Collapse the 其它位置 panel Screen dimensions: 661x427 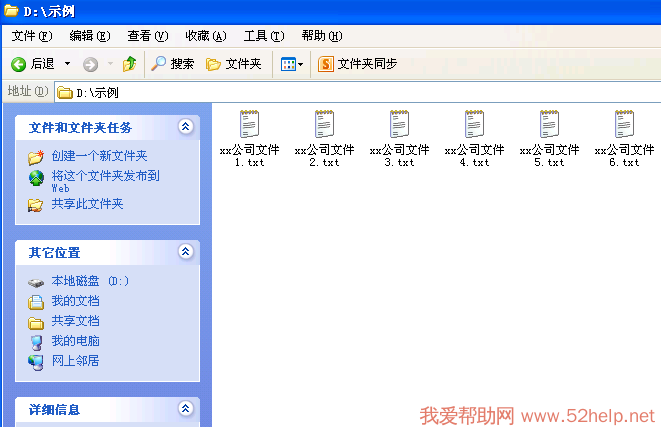(x=184, y=252)
